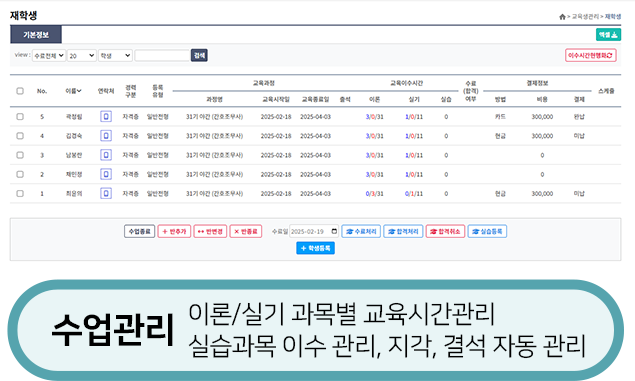Select the 기본정보 tab

click(36, 35)
